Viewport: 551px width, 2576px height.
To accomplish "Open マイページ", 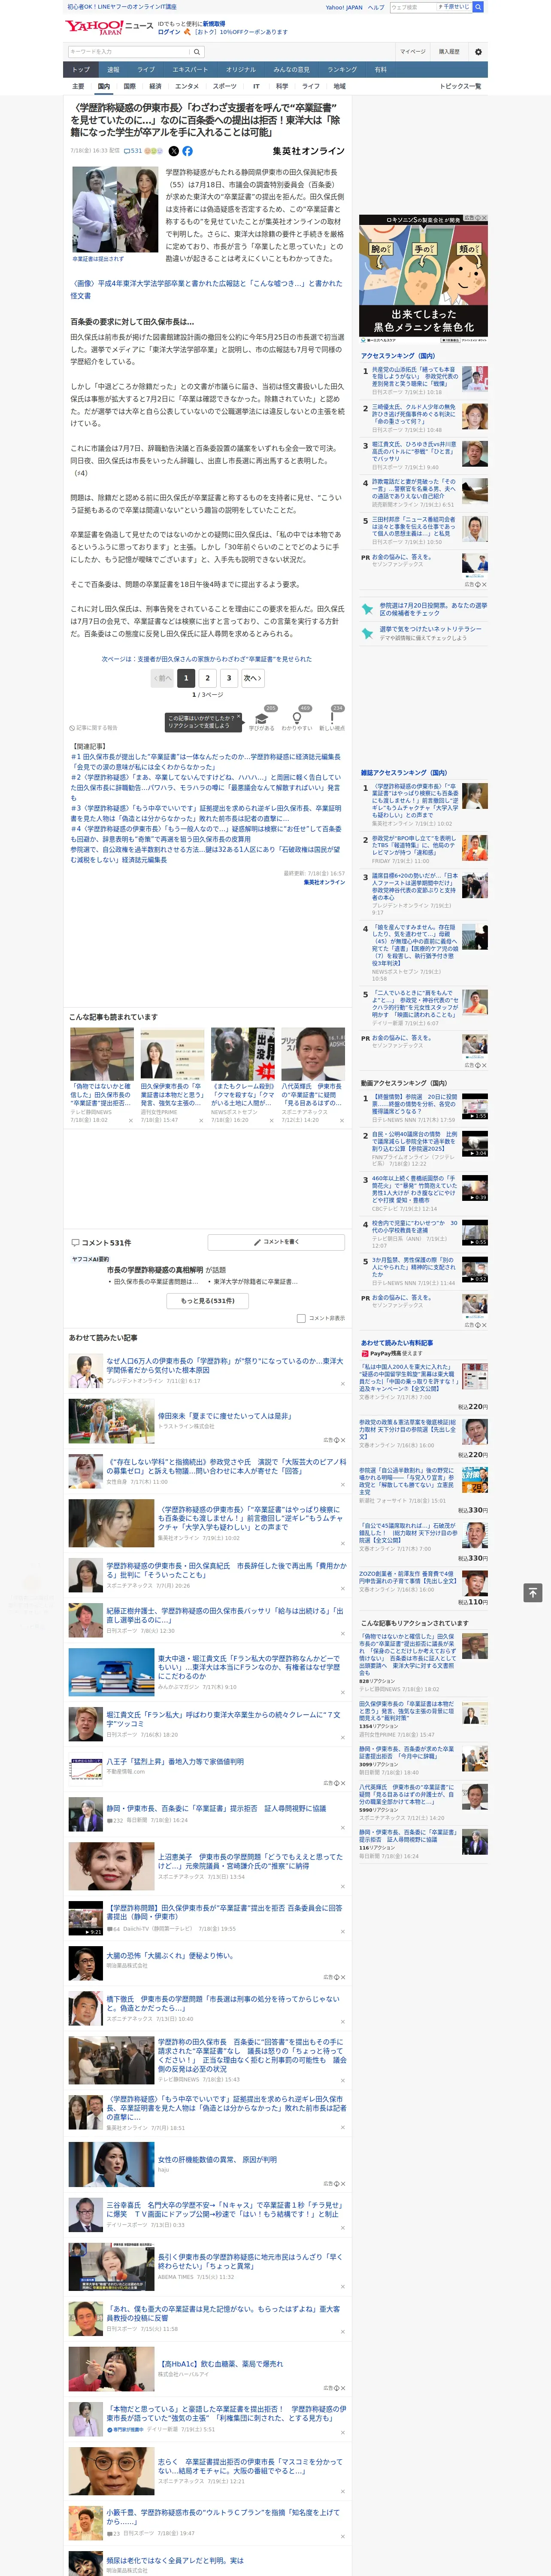I will (x=413, y=52).
